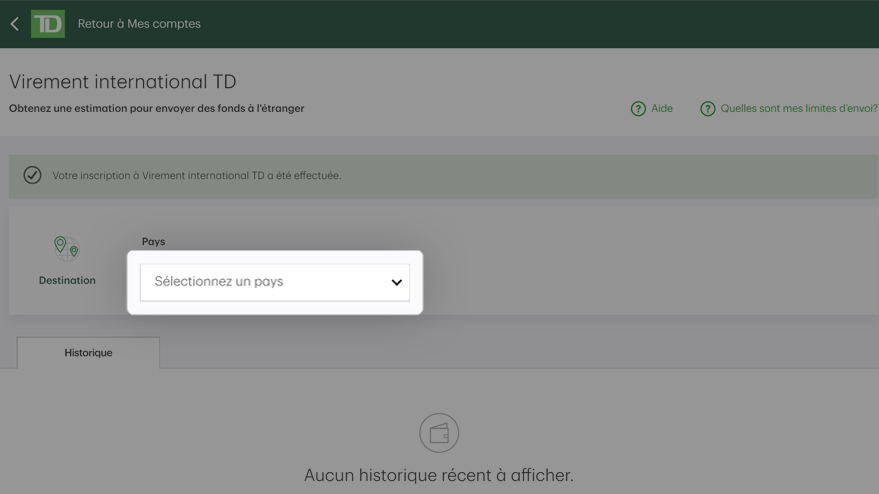Click the checkmark icon in confirmation banner
The image size is (879, 494).
tap(33, 175)
